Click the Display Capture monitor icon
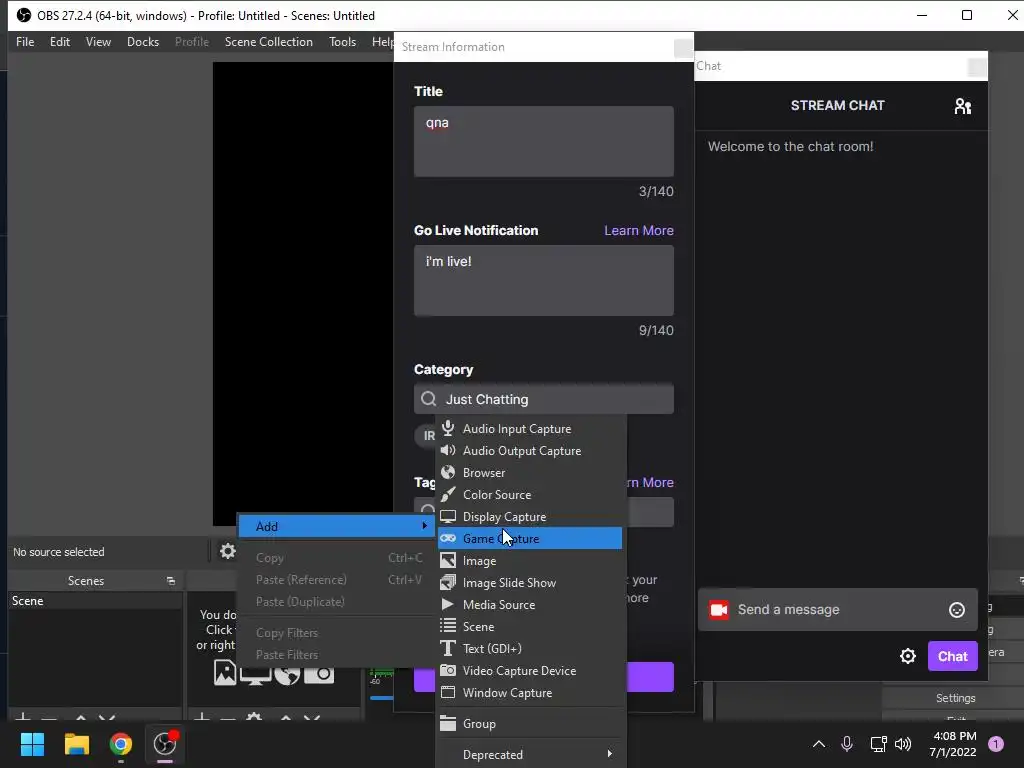This screenshot has height=768, width=1024. (x=448, y=517)
